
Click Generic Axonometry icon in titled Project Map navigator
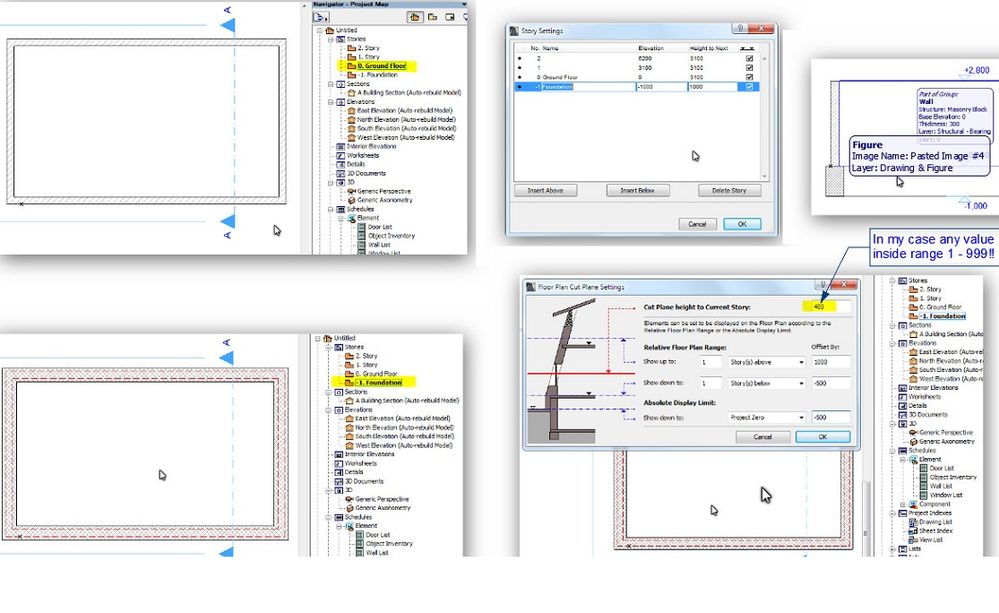click(351, 200)
